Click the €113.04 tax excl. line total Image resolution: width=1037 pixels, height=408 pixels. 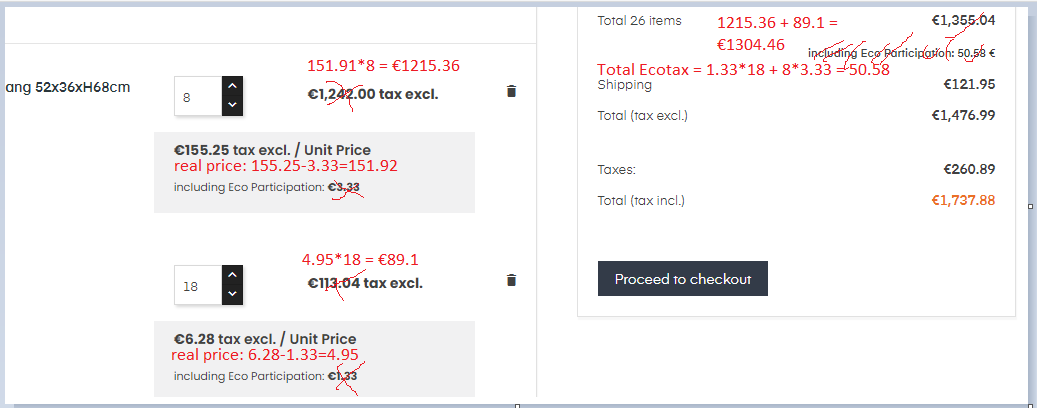point(365,283)
